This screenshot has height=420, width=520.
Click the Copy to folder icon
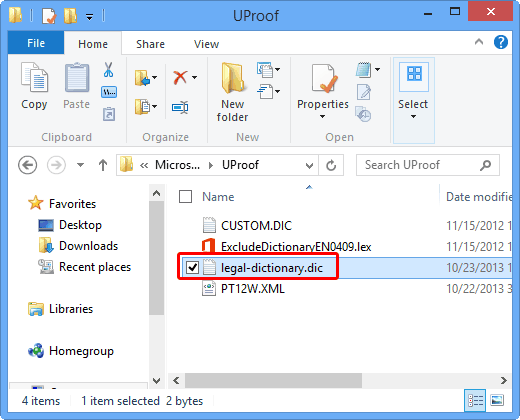(142, 107)
